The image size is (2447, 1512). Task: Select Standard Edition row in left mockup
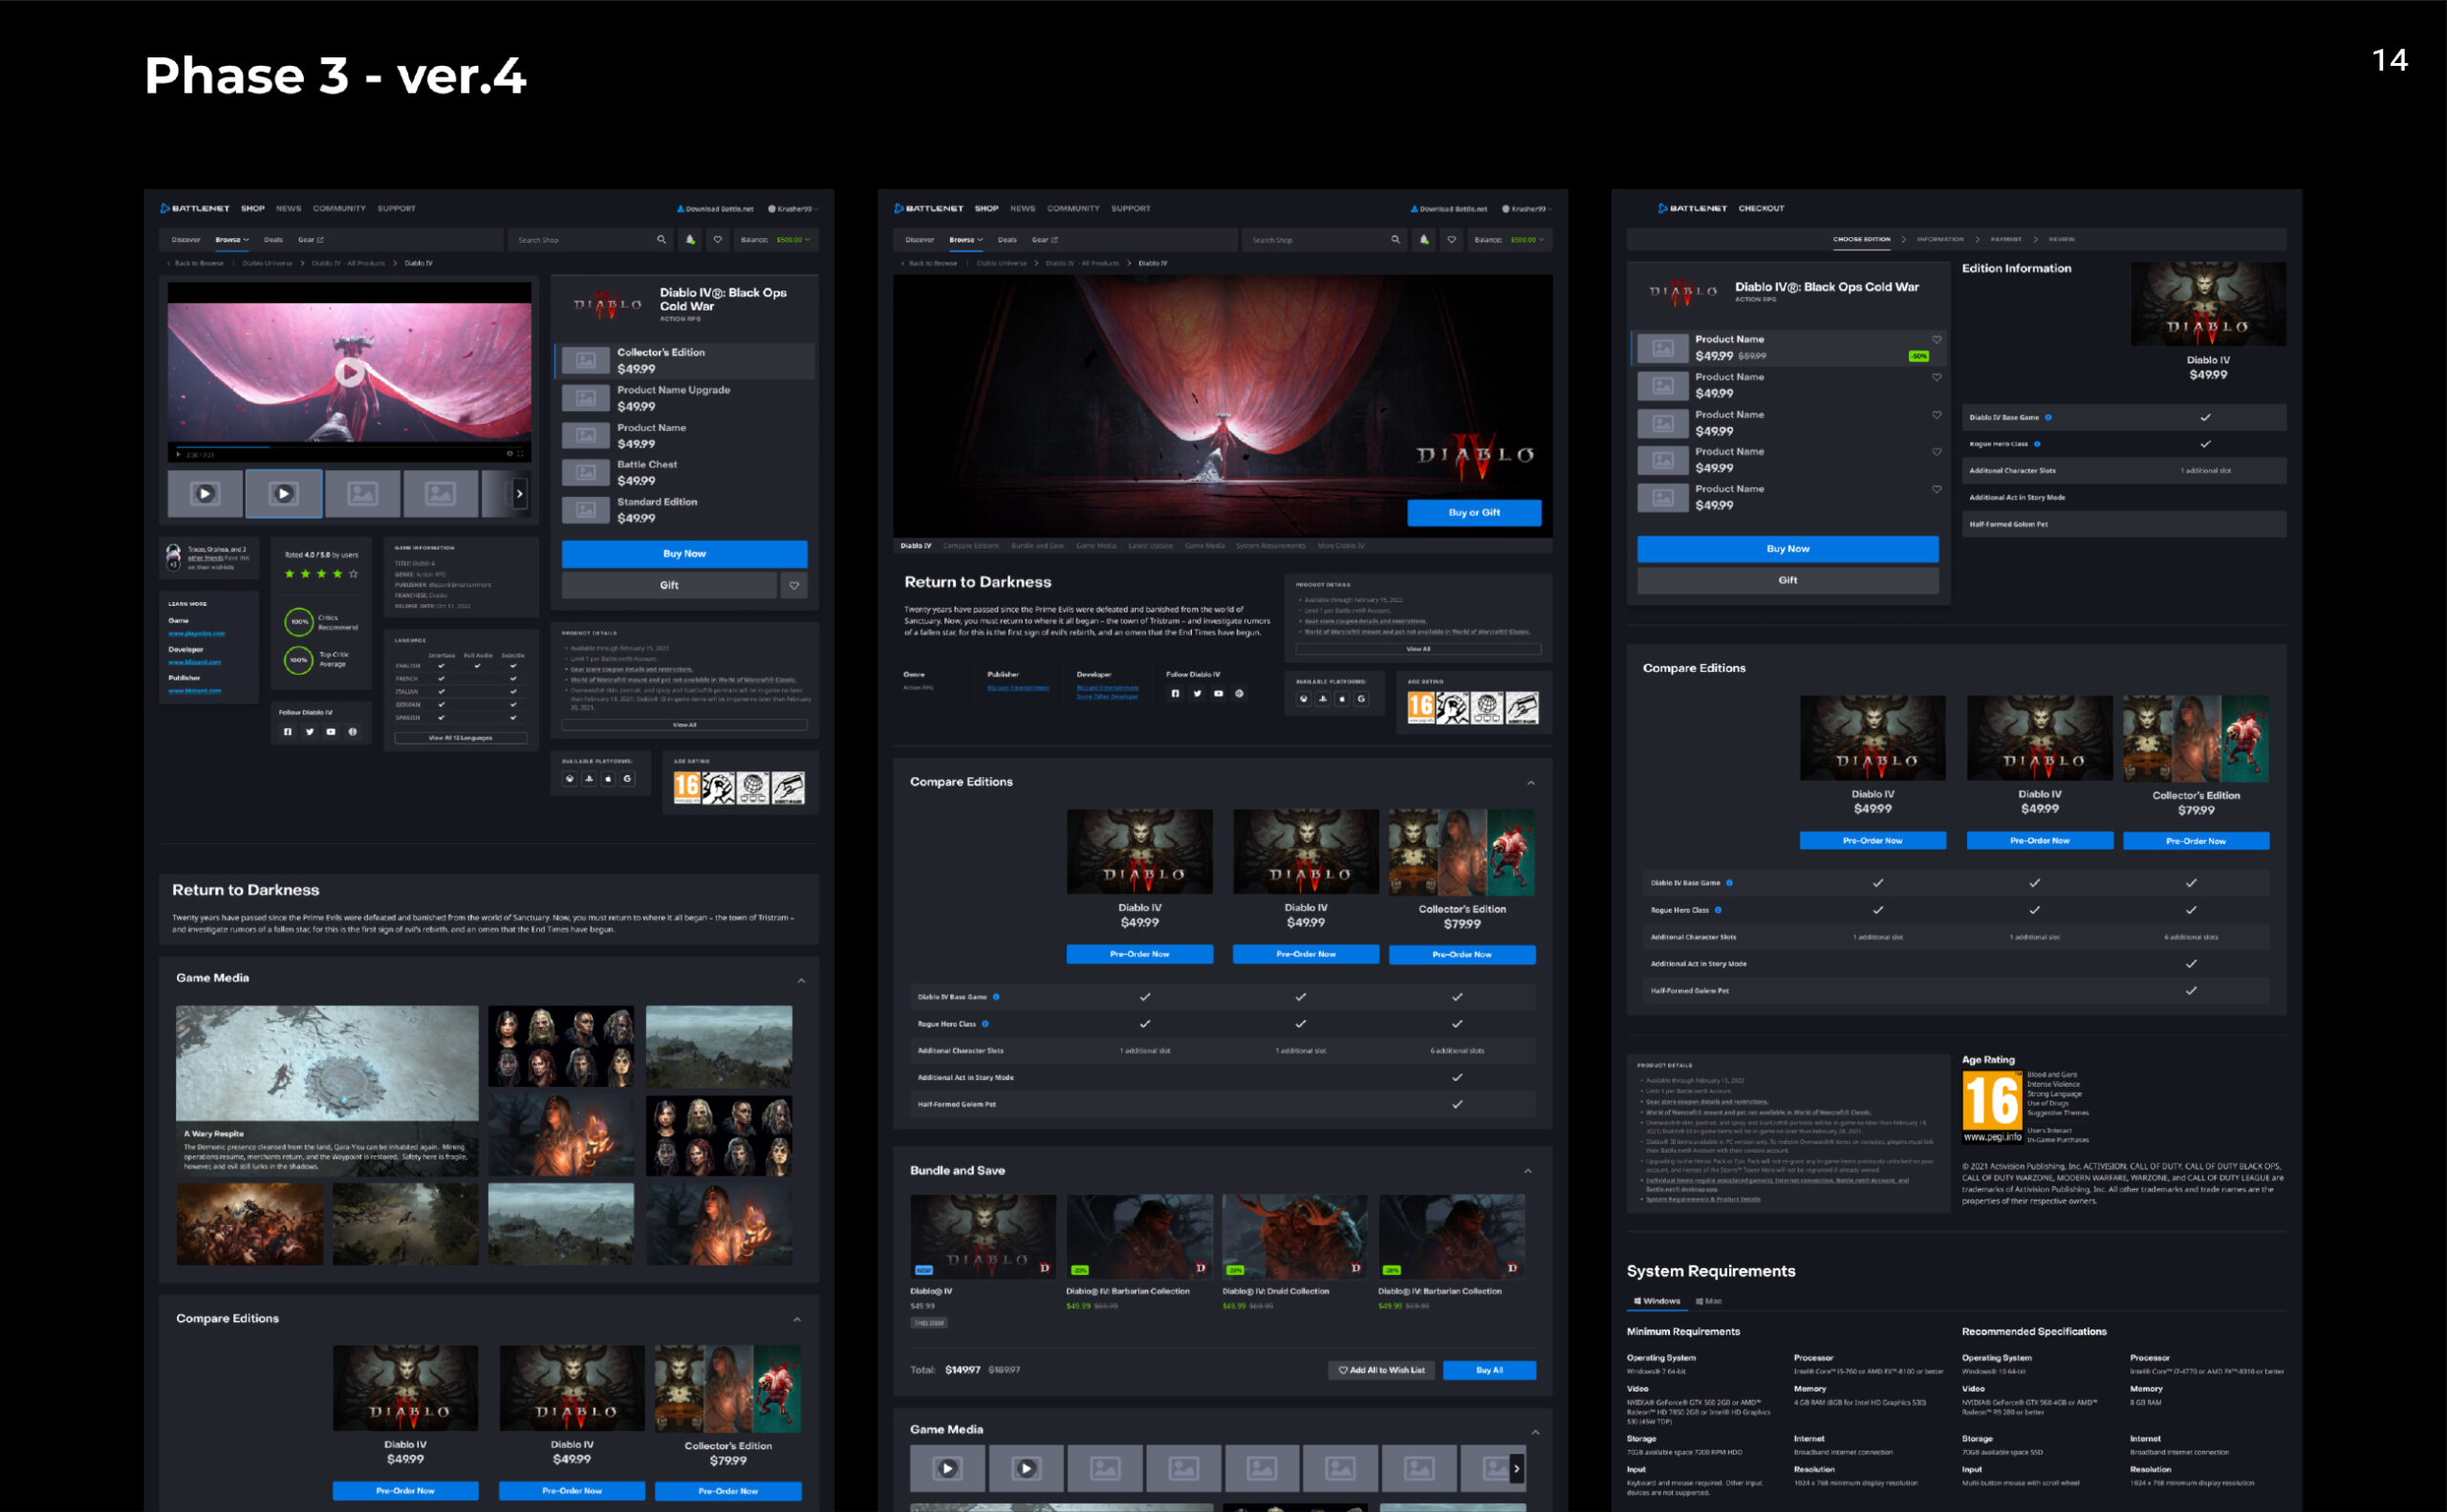(x=684, y=510)
